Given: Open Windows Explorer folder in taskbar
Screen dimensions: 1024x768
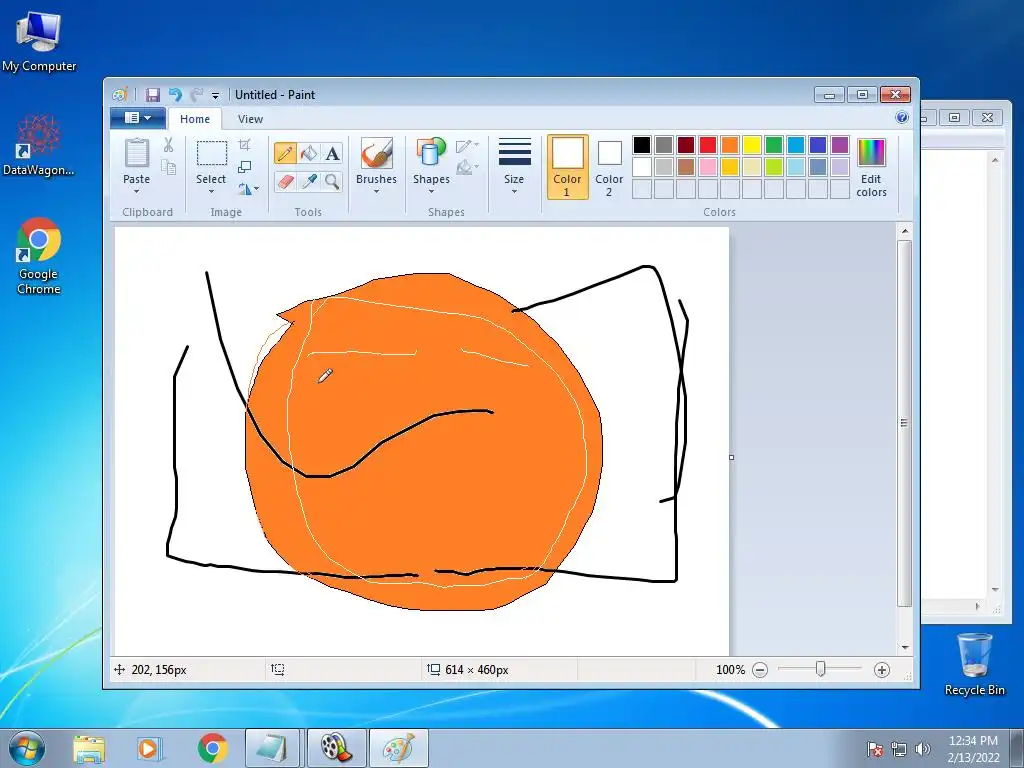Looking at the screenshot, I should pyautogui.click(x=89, y=748).
